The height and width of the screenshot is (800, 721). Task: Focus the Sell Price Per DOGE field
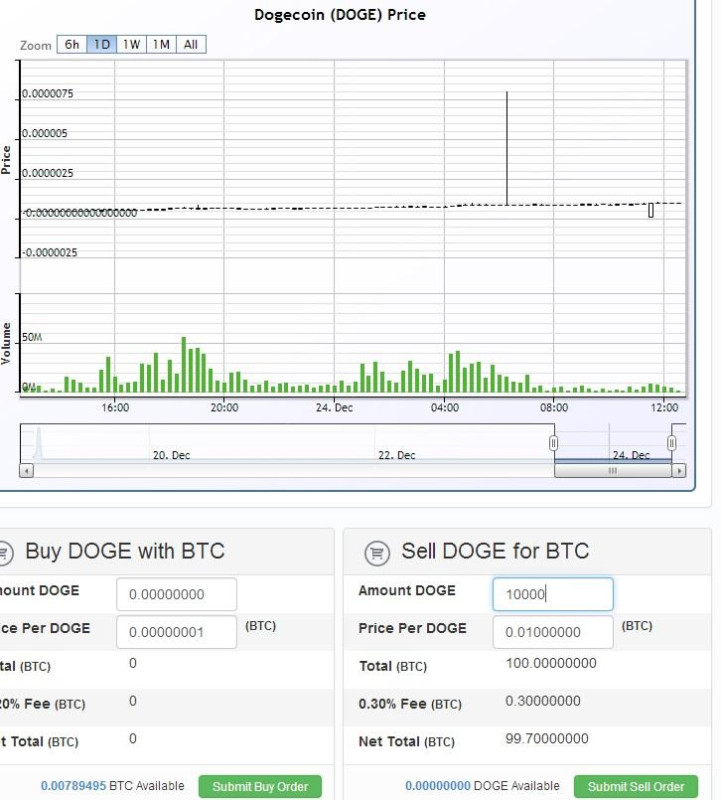[x=553, y=632]
